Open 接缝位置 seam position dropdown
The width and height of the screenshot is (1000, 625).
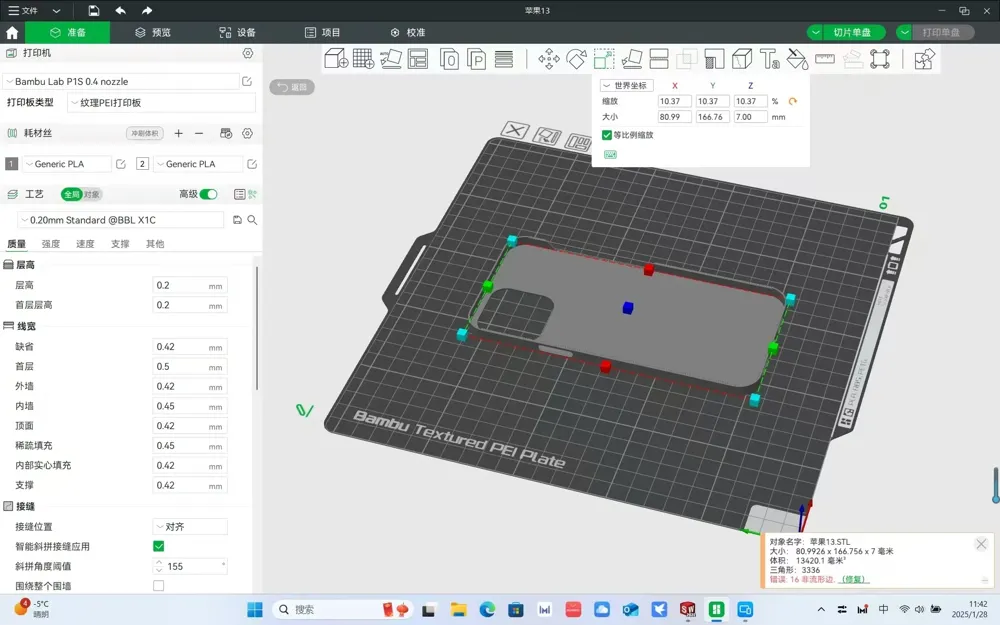(x=190, y=527)
